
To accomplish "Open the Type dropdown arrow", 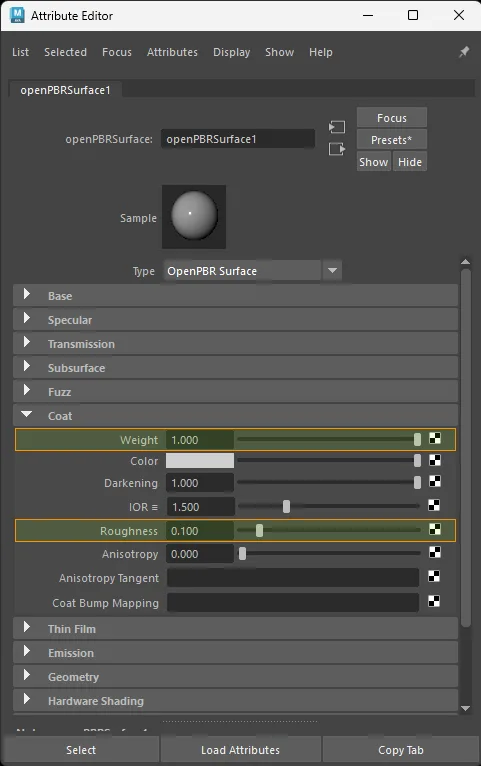I will [332, 270].
